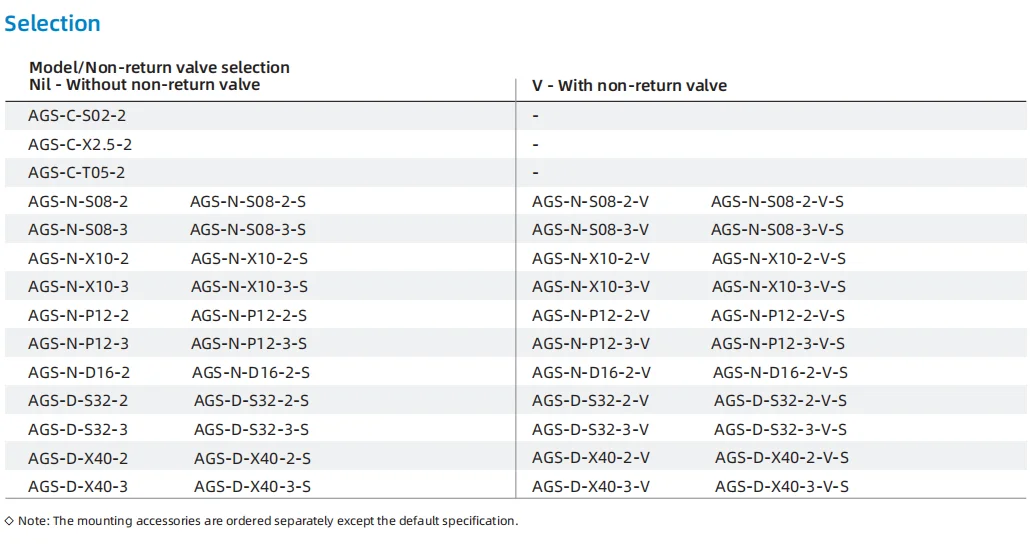Viewport: 1030px width, 544px height.
Task: Click AGS-N-X10-2-V-S model code
Action: [x=778, y=258]
